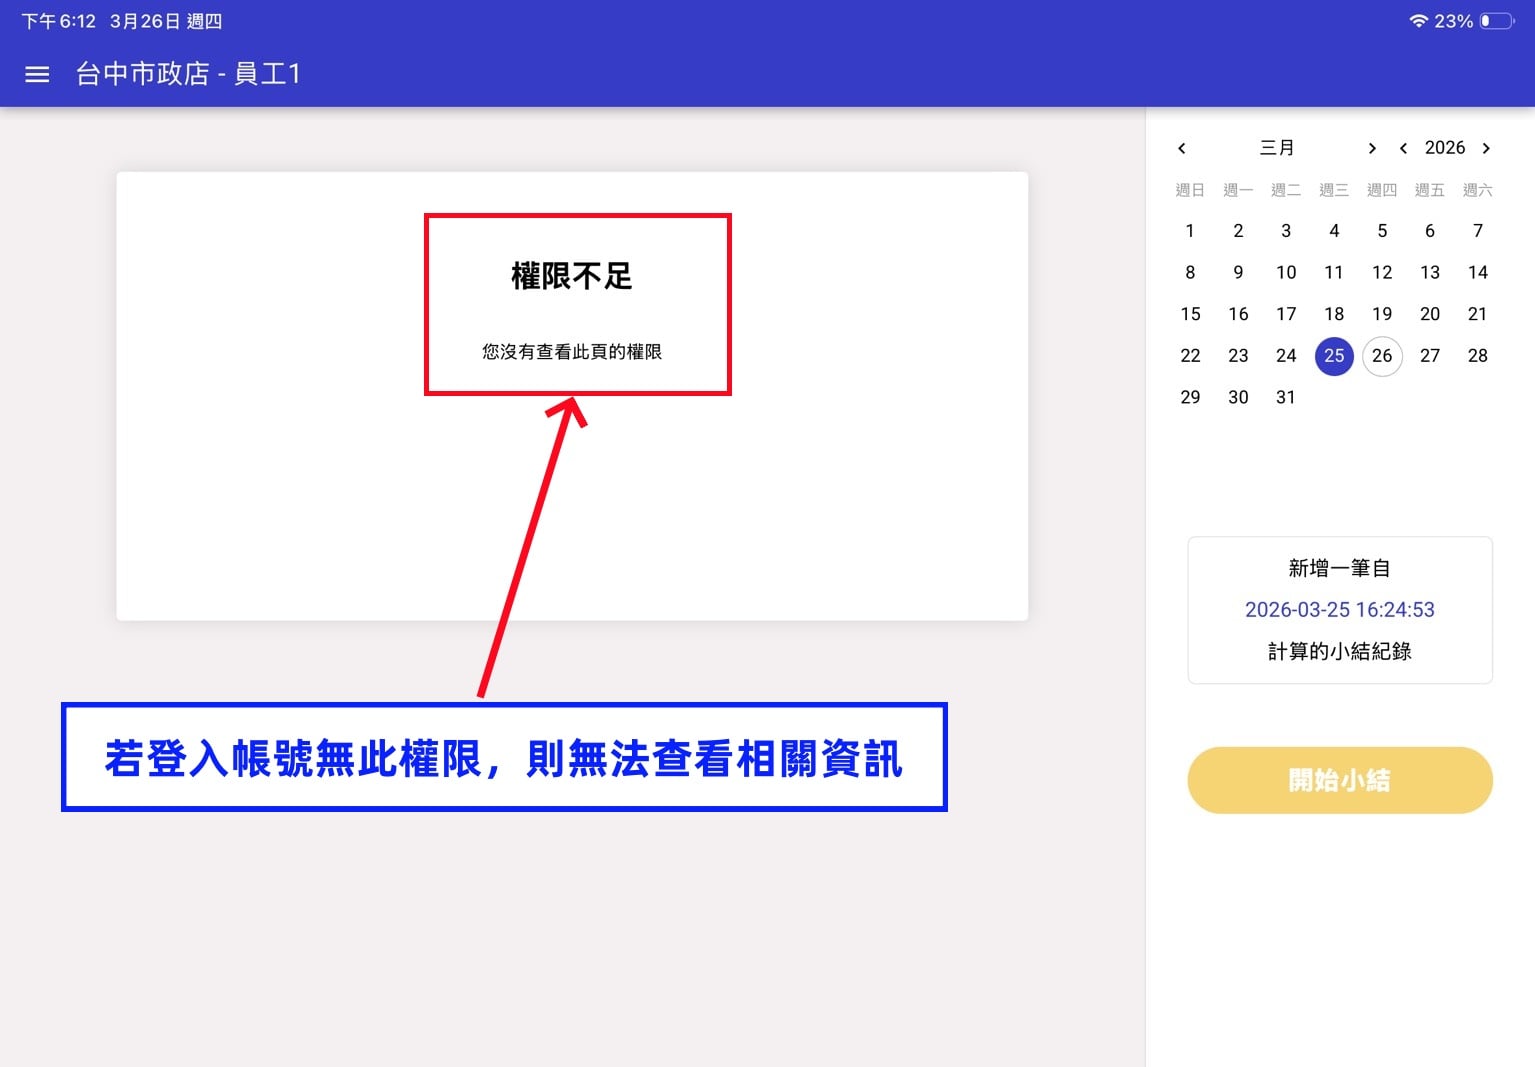Open the 新增一筆自 小結紀錄 card
This screenshot has height=1067, width=1535.
[1340, 610]
